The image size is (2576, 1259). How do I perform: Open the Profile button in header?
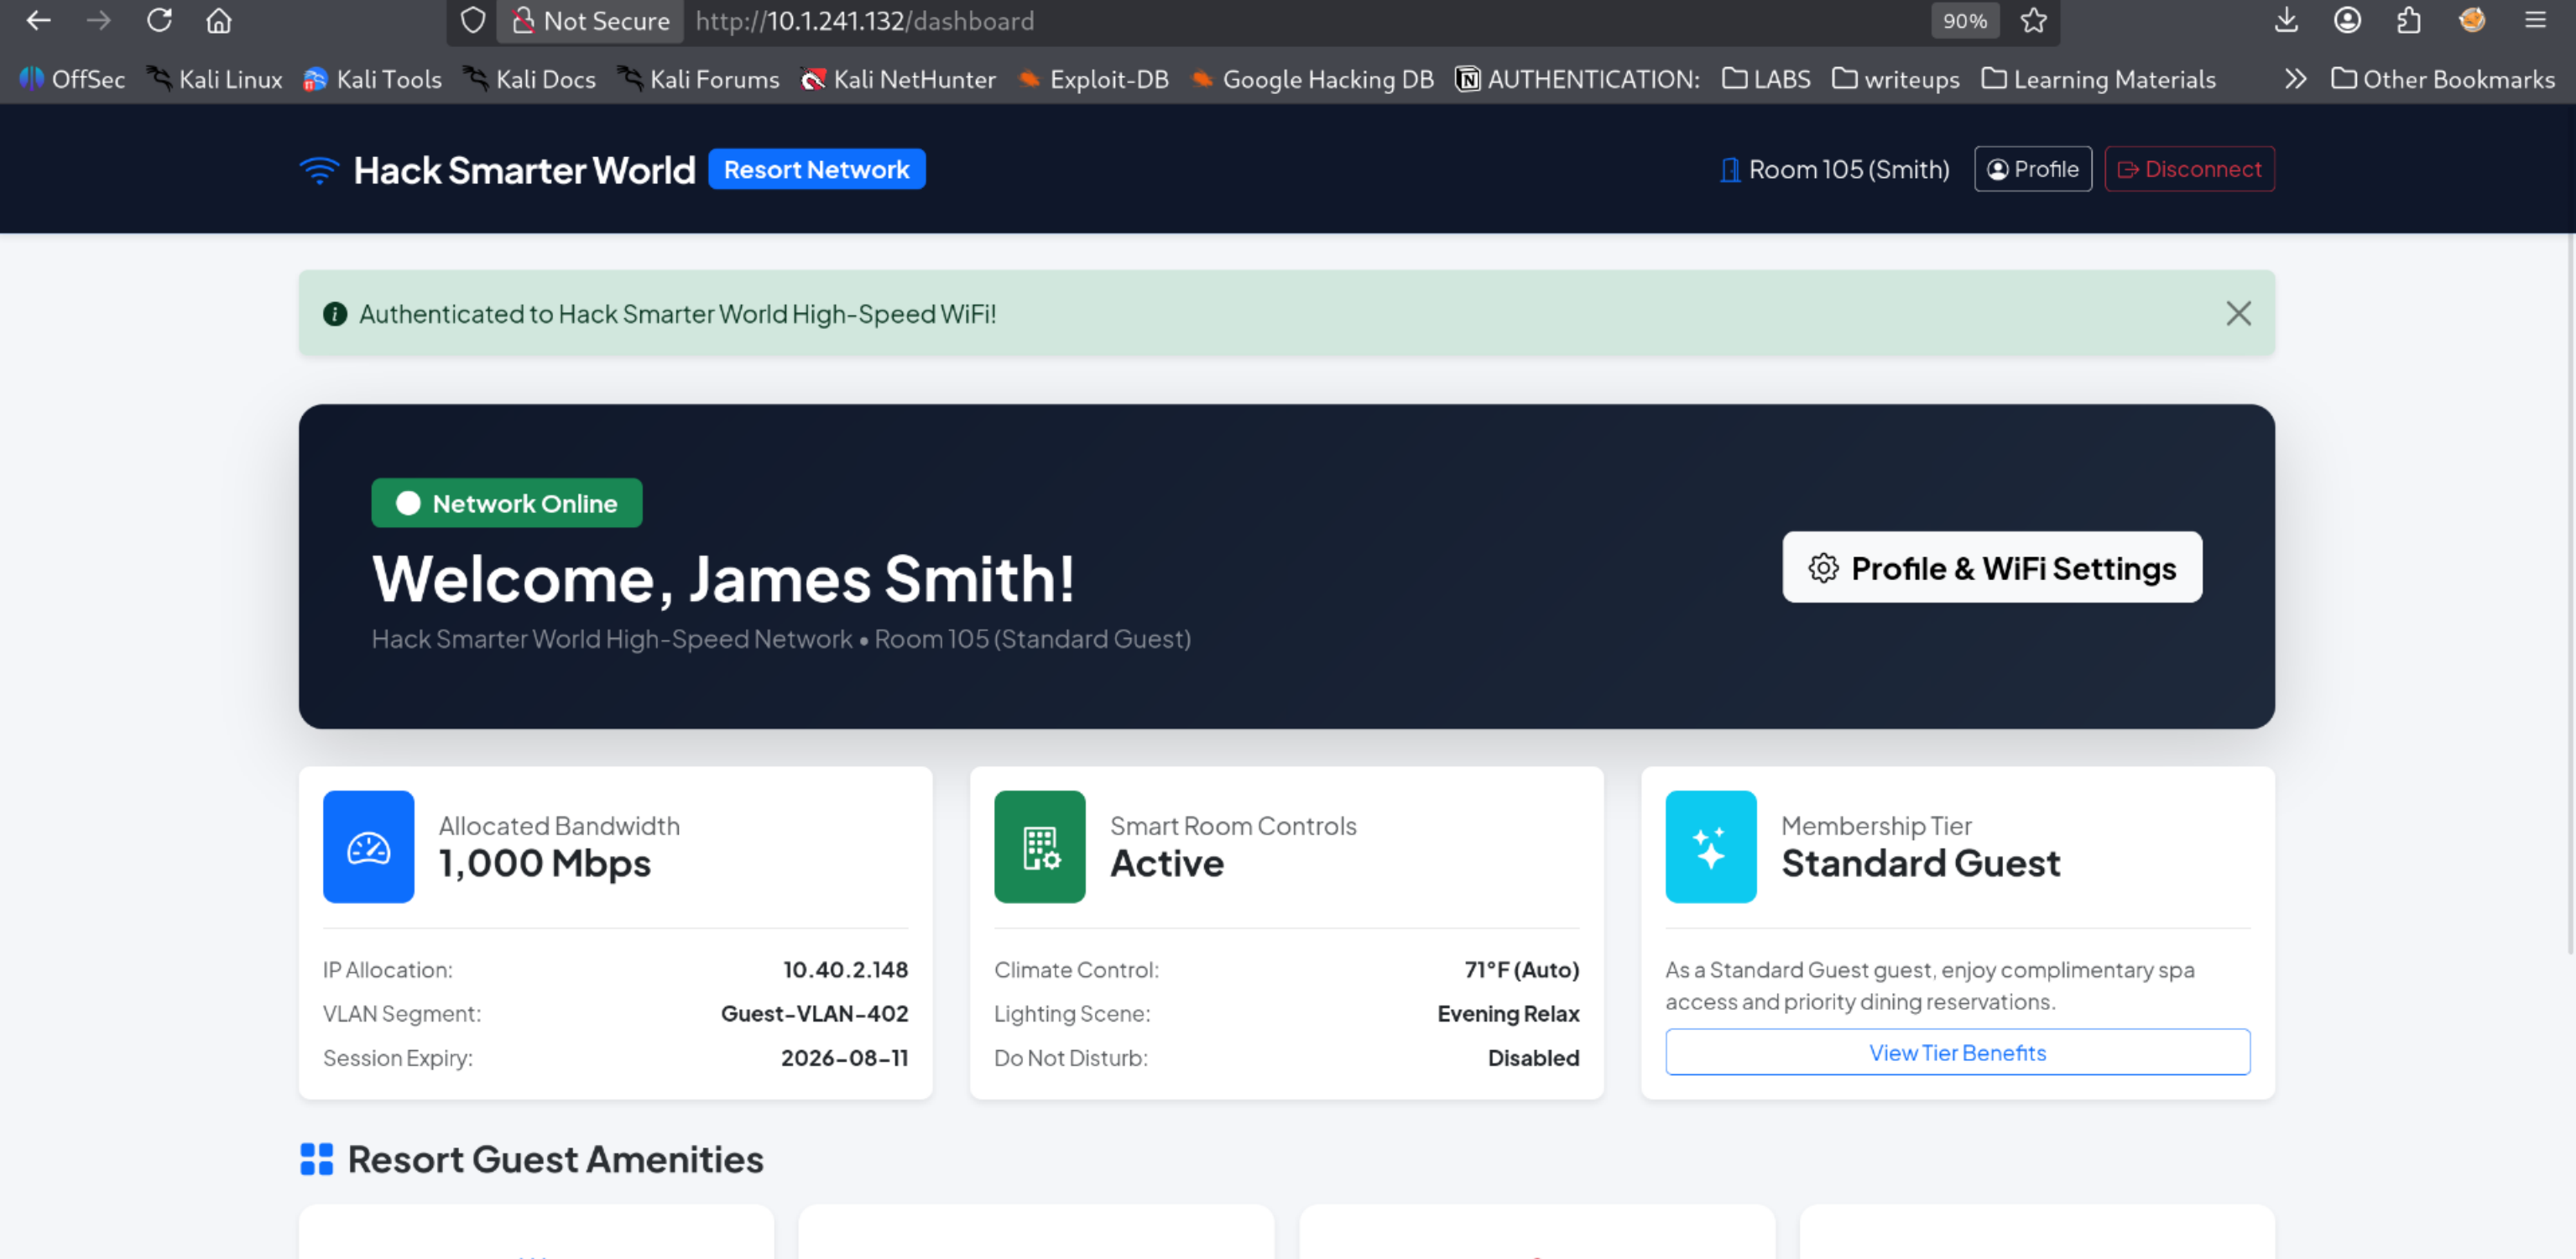2032,169
